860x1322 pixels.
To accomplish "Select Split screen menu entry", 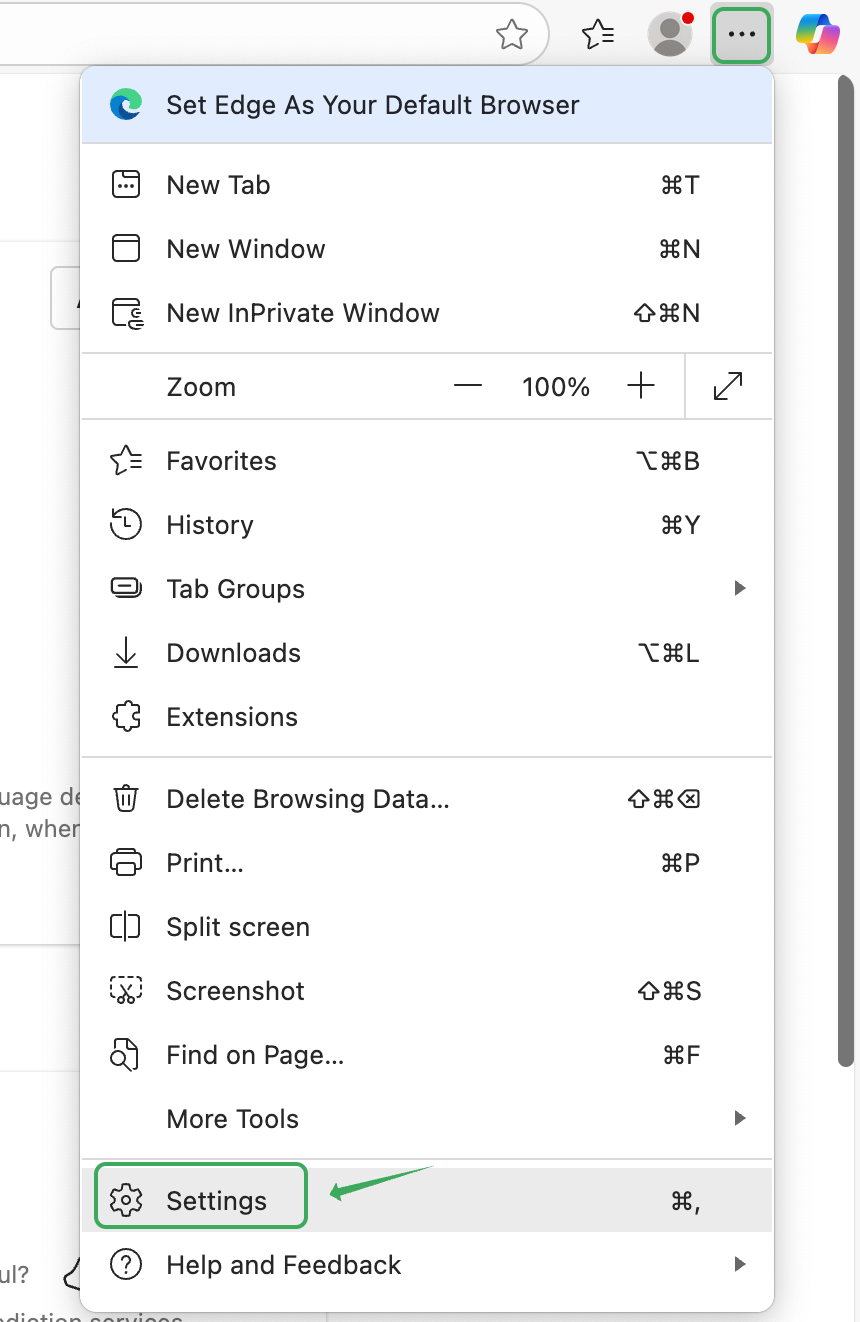I will pos(427,927).
